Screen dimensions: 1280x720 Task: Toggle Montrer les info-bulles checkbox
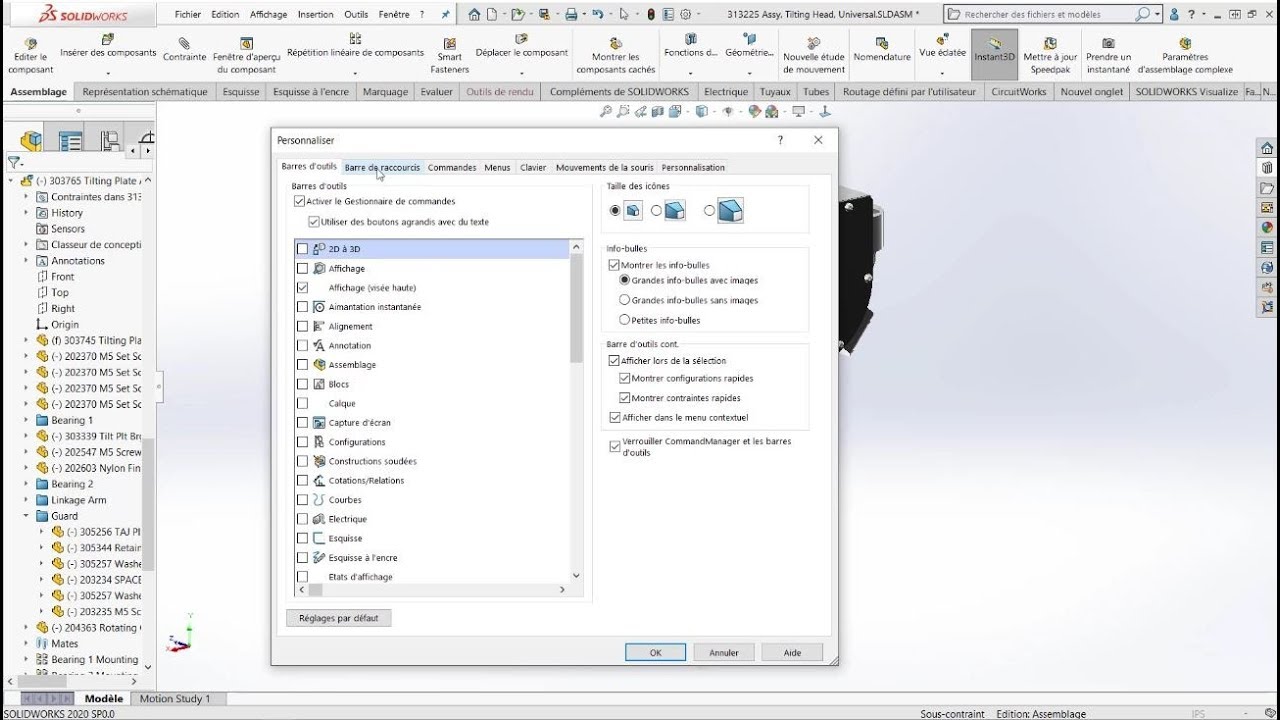point(614,265)
